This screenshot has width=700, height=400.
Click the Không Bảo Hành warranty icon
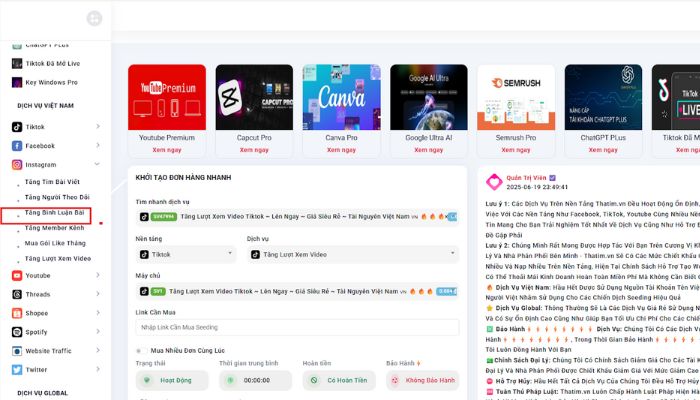pos(395,380)
